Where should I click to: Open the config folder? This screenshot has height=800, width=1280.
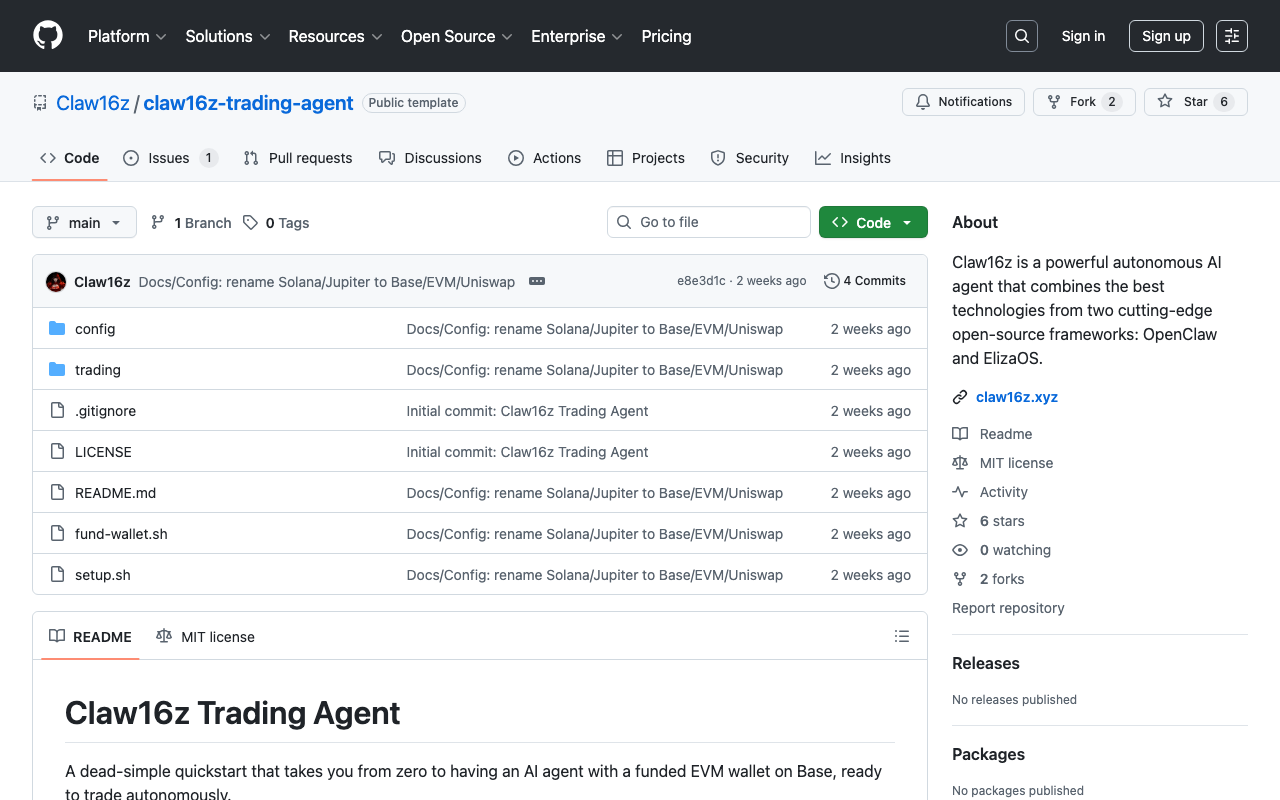(95, 329)
